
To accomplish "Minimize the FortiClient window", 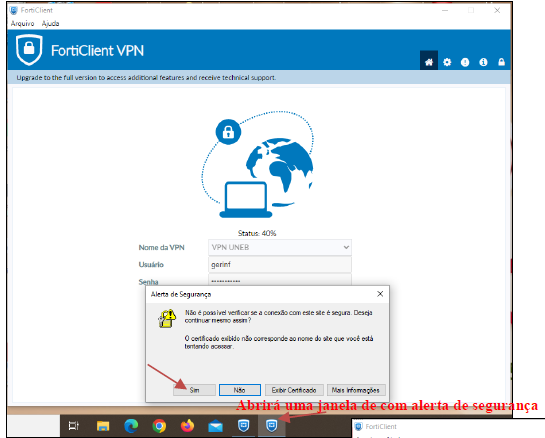I will pos(445,10).
